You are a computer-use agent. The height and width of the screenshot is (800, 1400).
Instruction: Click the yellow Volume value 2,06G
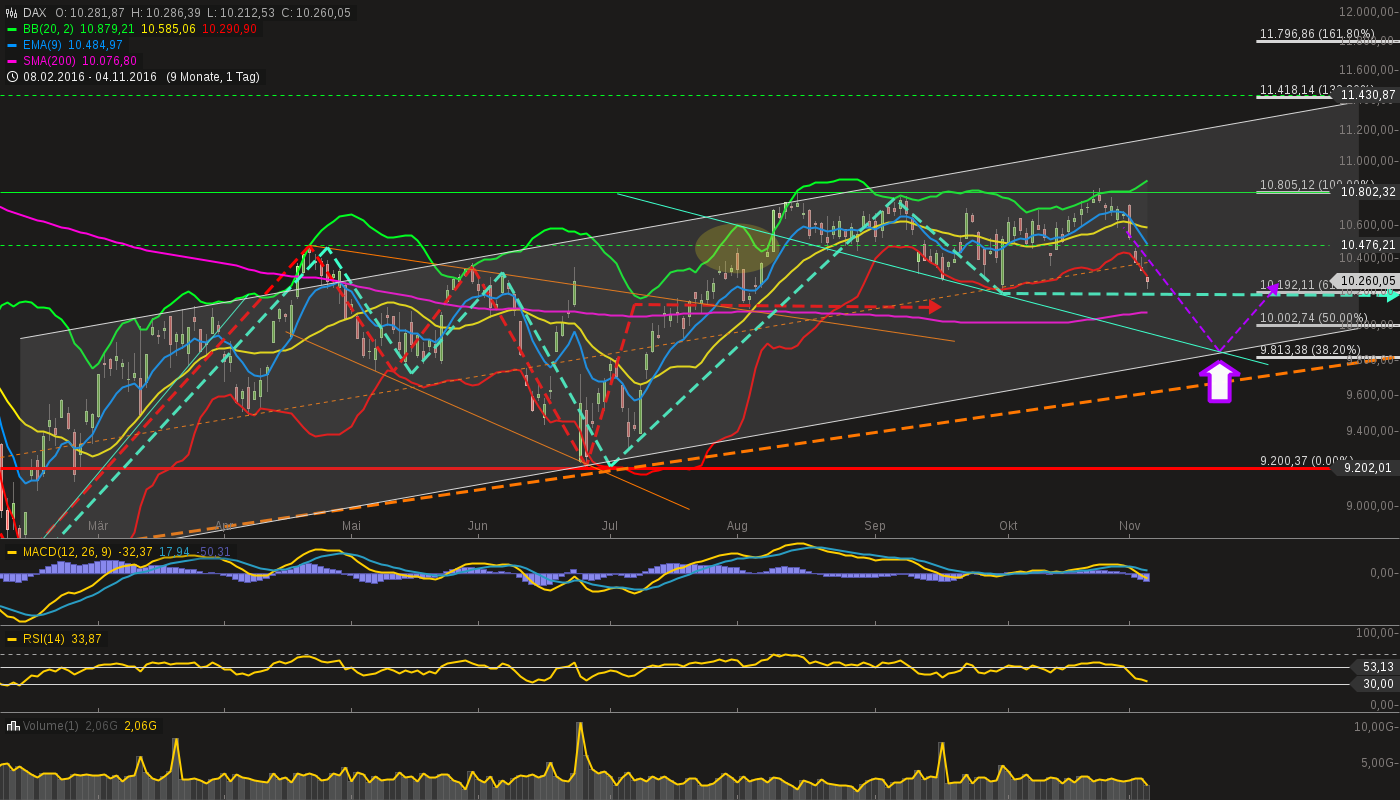pyautogui.click(x=140, y=726)
